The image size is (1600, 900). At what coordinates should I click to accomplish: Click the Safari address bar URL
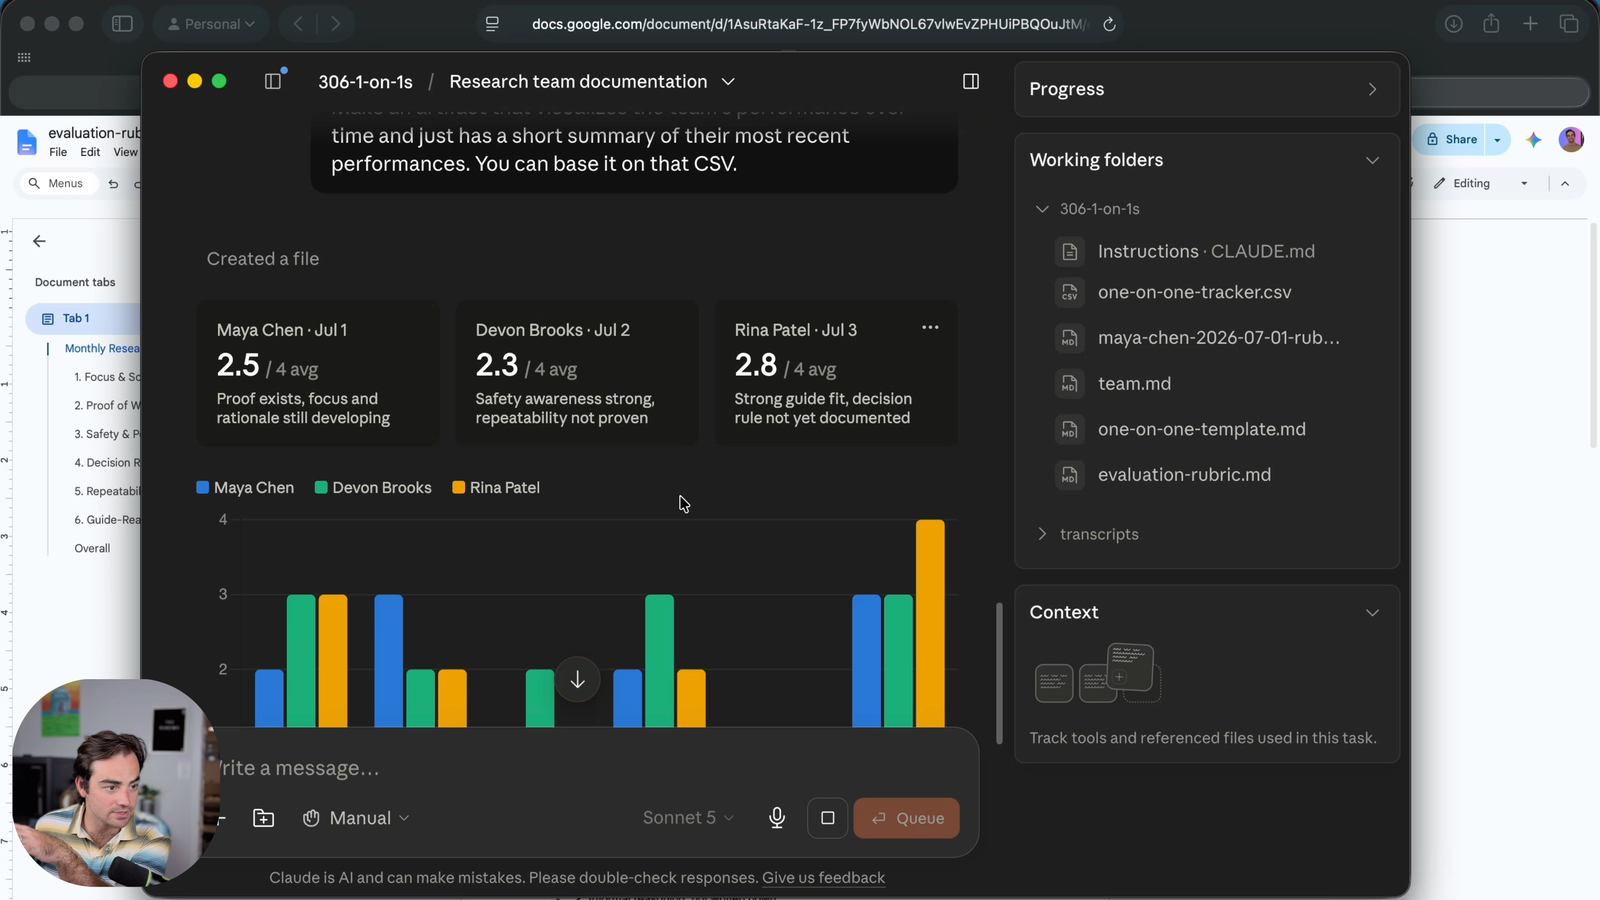point(808,24)
